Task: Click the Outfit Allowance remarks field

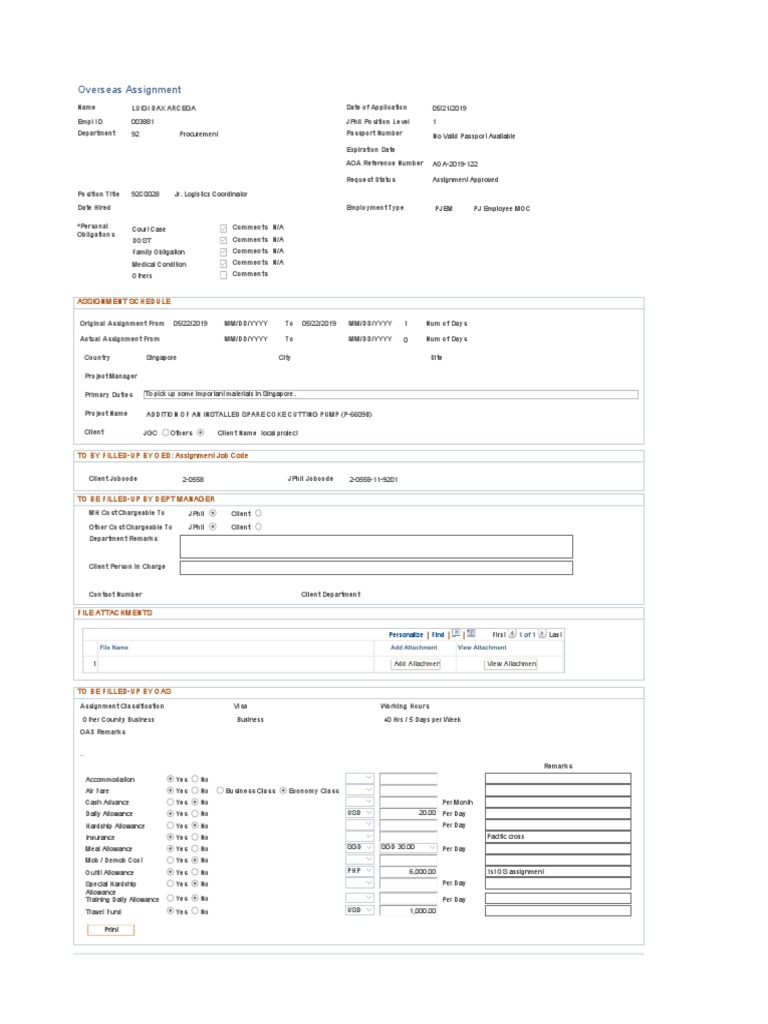Action: [x=558, y=871]
